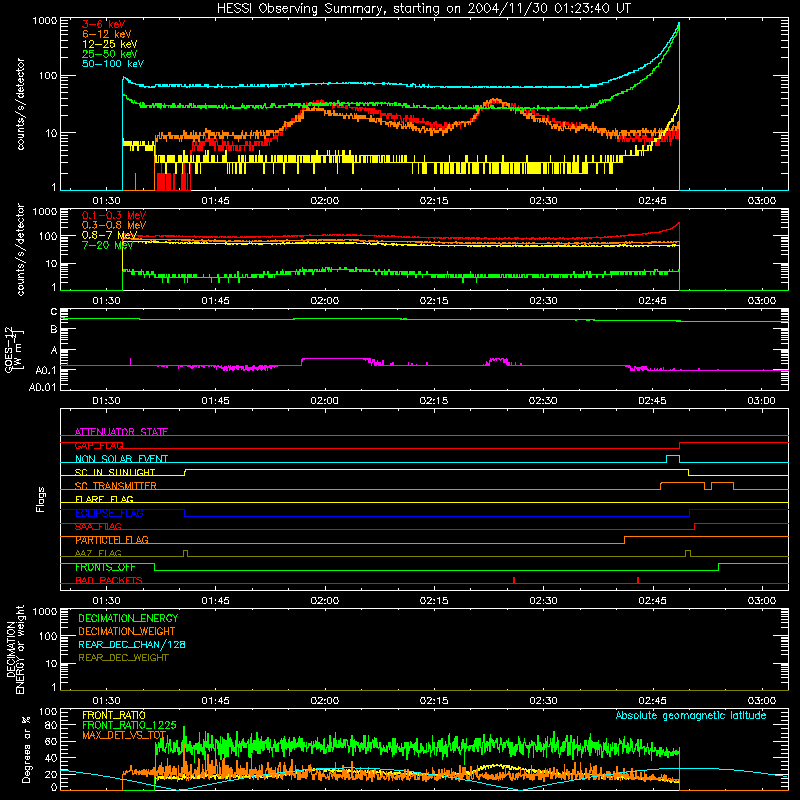The image size is (800, 800).
Task: Select the 50-100 keV legend label
Action: pos(113,64)
